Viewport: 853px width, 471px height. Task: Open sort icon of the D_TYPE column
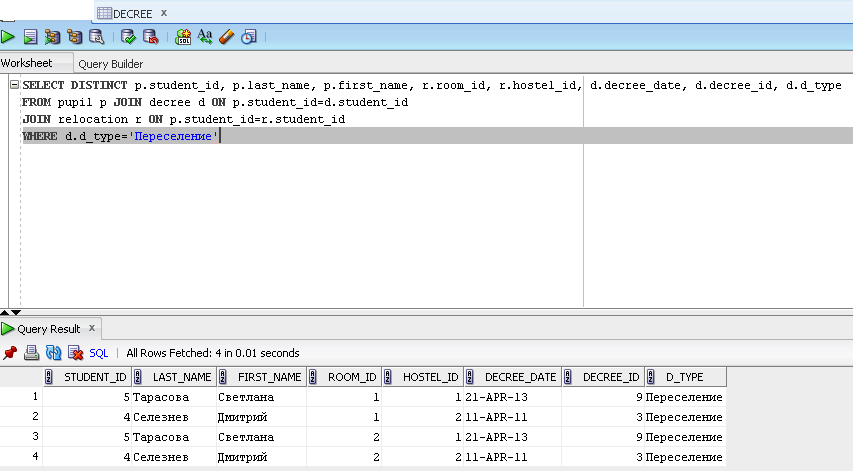tap(651, 377)
